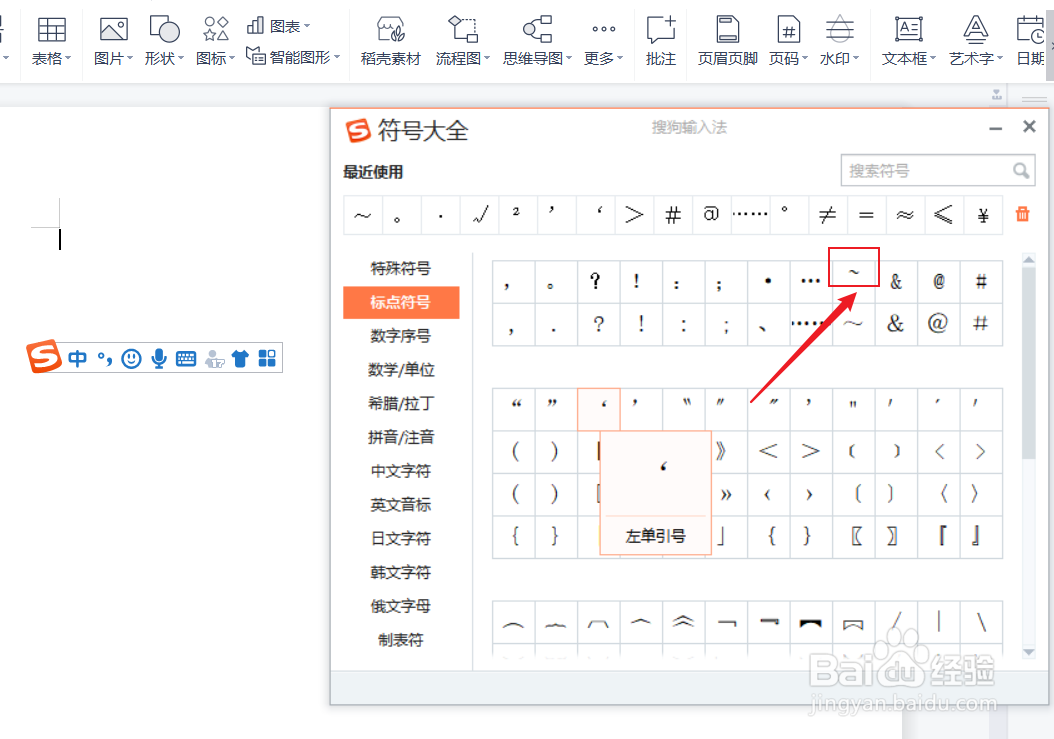
Task: Toggle Chinese/English input on Sogou toolbar
Action: point(78,357)
